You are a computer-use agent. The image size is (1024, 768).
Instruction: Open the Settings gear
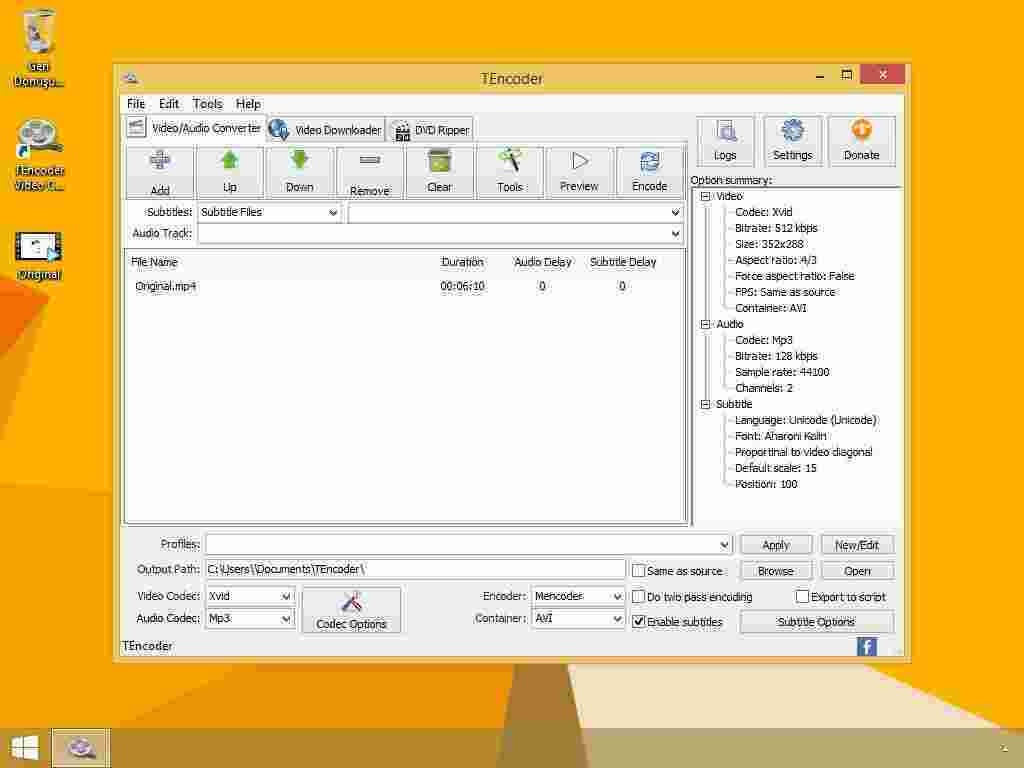(x=793, y=141)
